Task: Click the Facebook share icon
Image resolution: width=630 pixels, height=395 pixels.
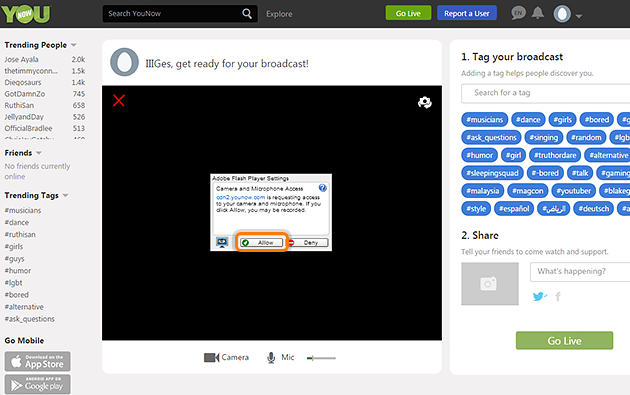Action: [x=558, y=297]
